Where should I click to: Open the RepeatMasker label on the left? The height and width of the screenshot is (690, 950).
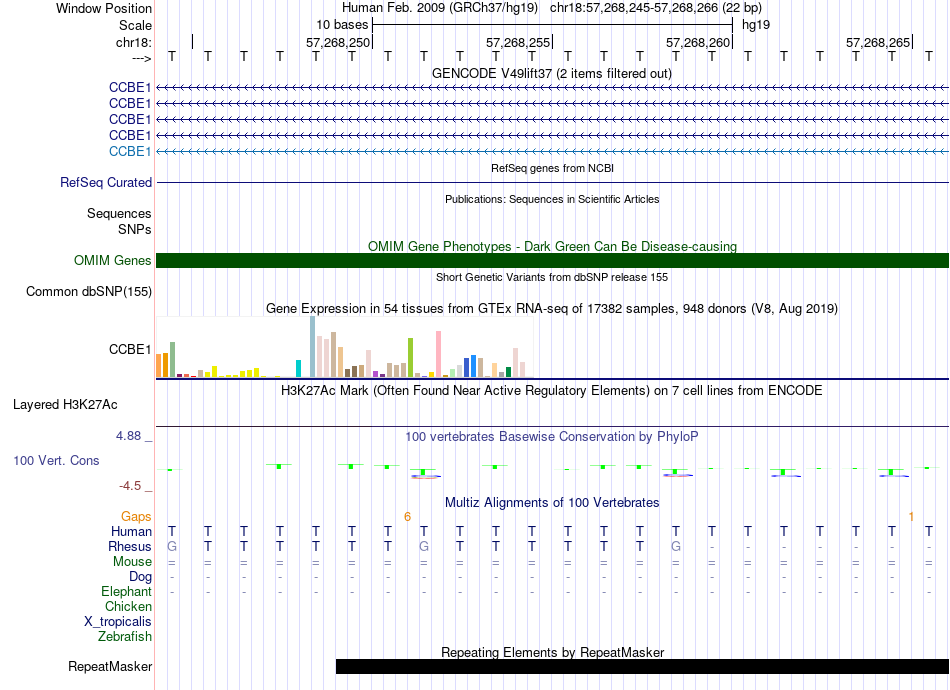coord(110,666)
